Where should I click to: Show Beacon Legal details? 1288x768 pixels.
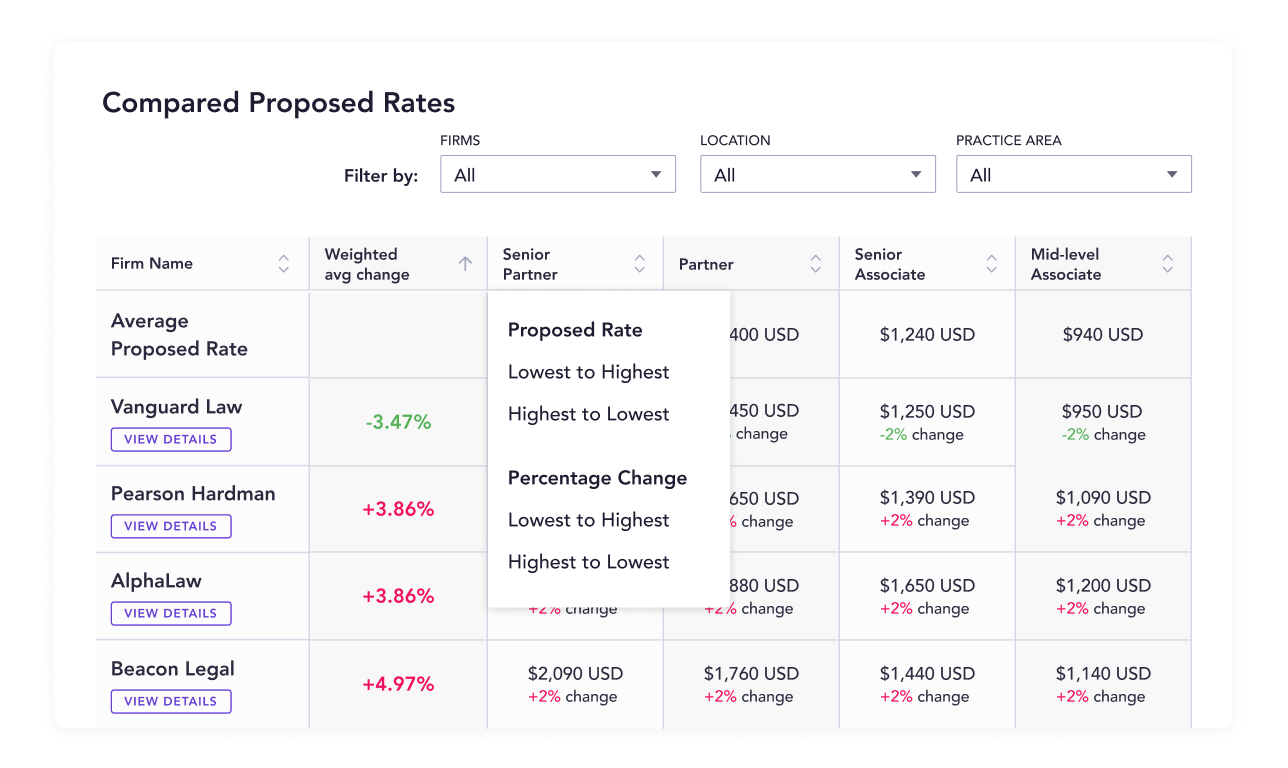pyautogui.click(x=170, y=701)
